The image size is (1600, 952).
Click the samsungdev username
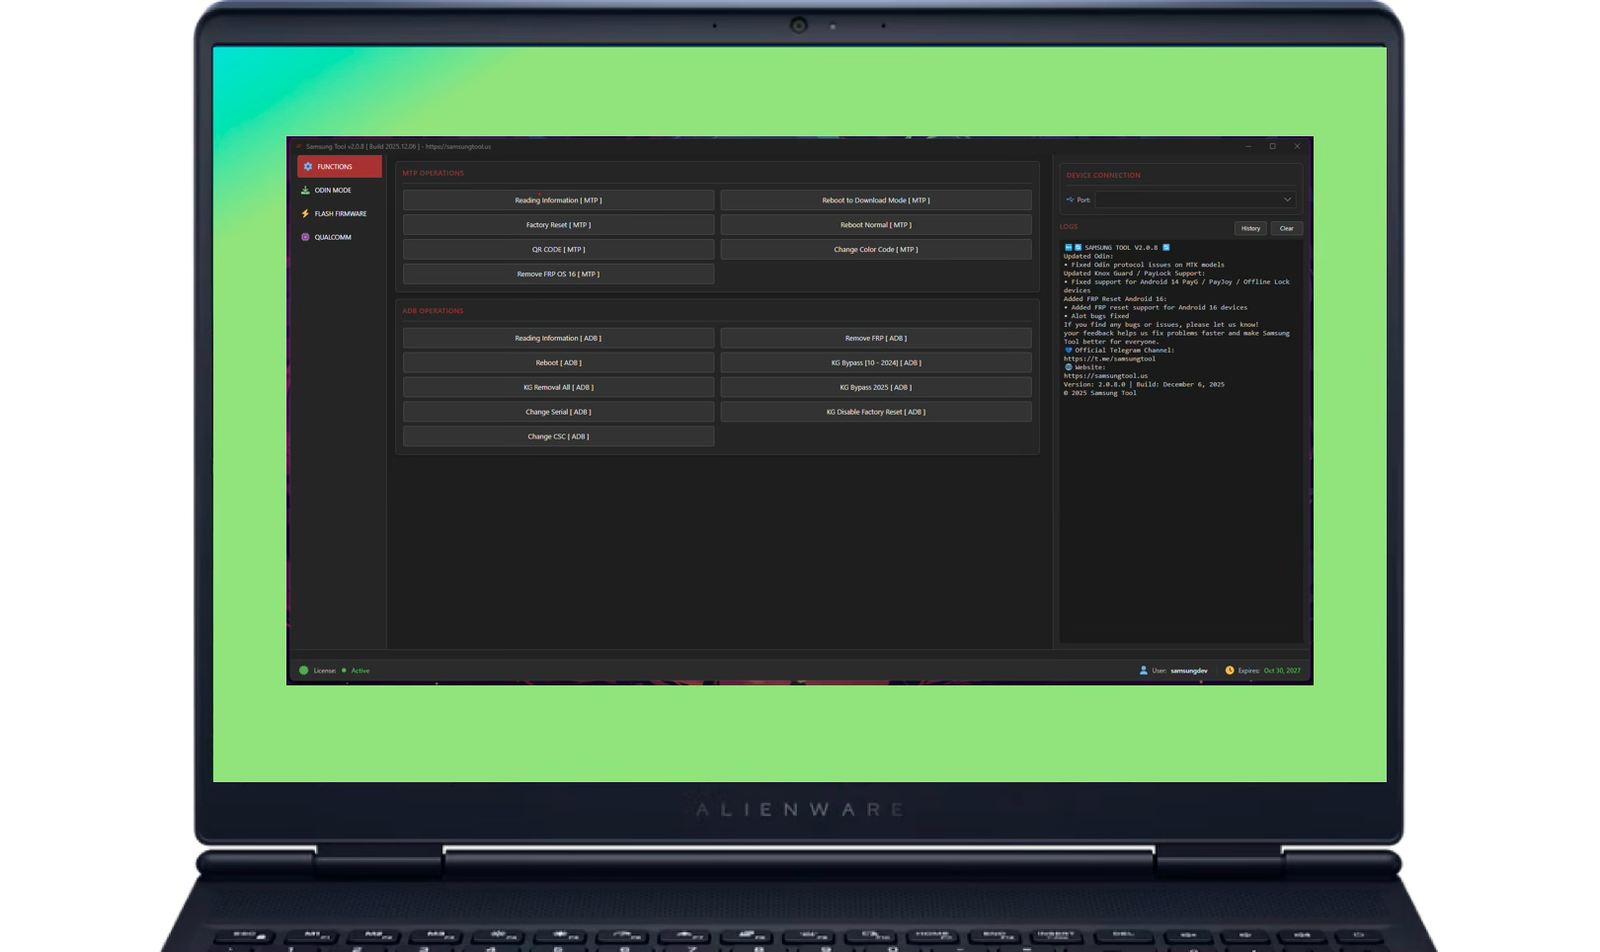1189,671
